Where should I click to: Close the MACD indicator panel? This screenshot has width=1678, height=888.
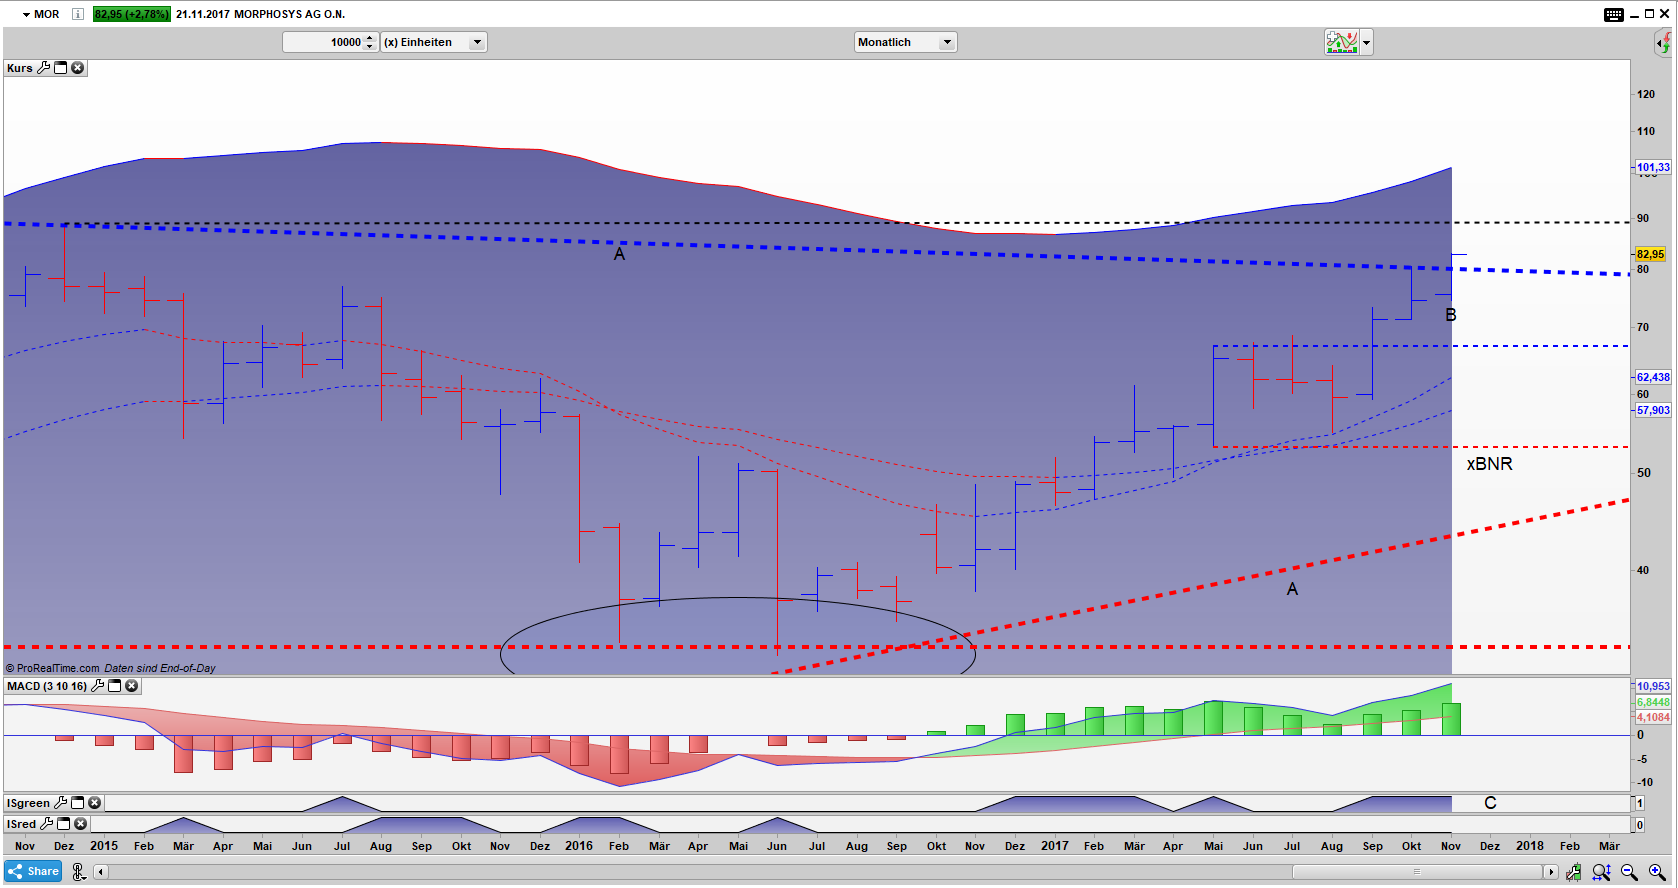click(x=131, y=686)
